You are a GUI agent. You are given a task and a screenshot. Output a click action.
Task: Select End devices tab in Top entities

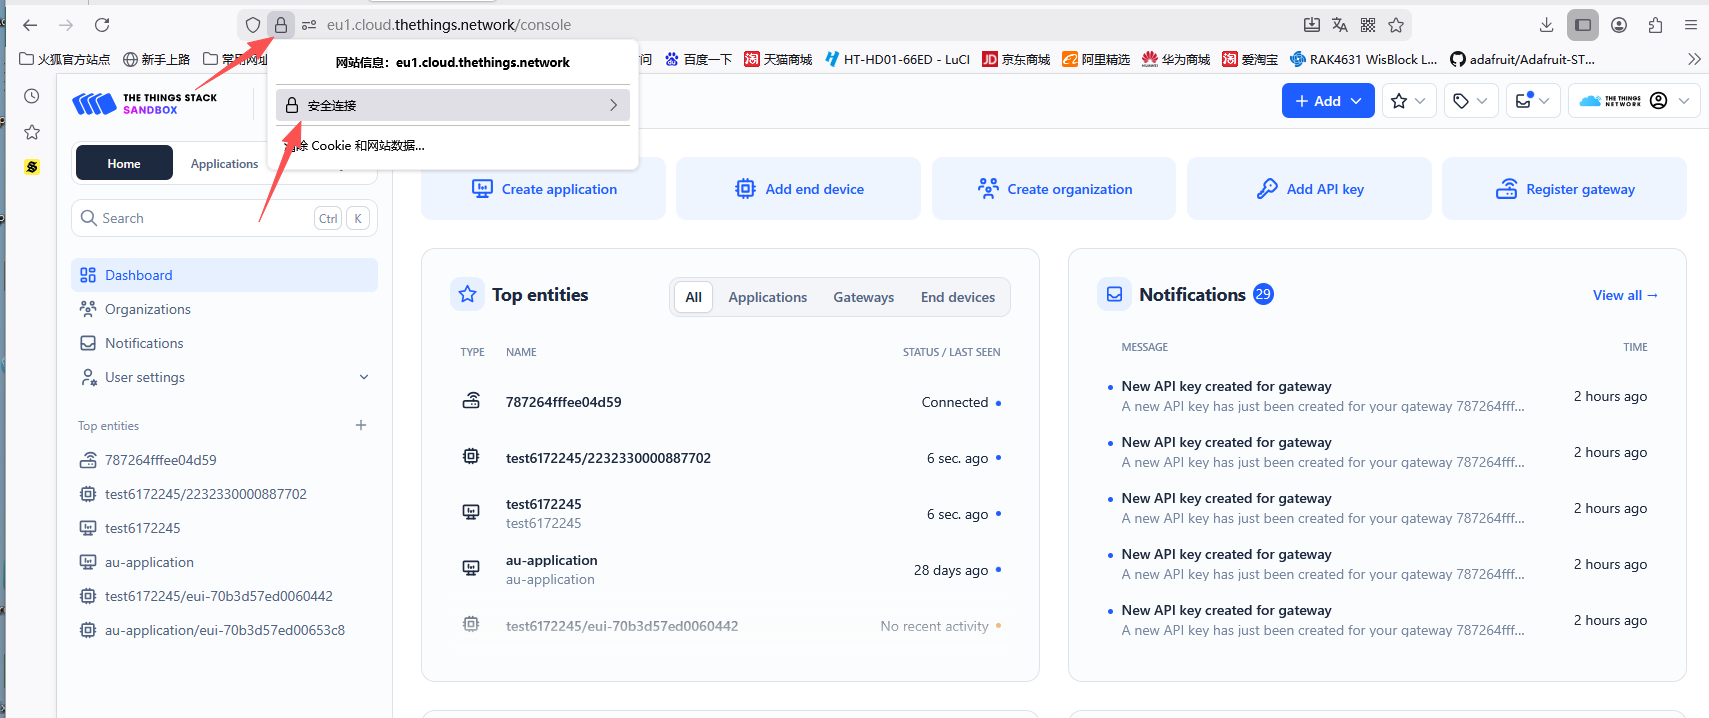pos(957,297)
